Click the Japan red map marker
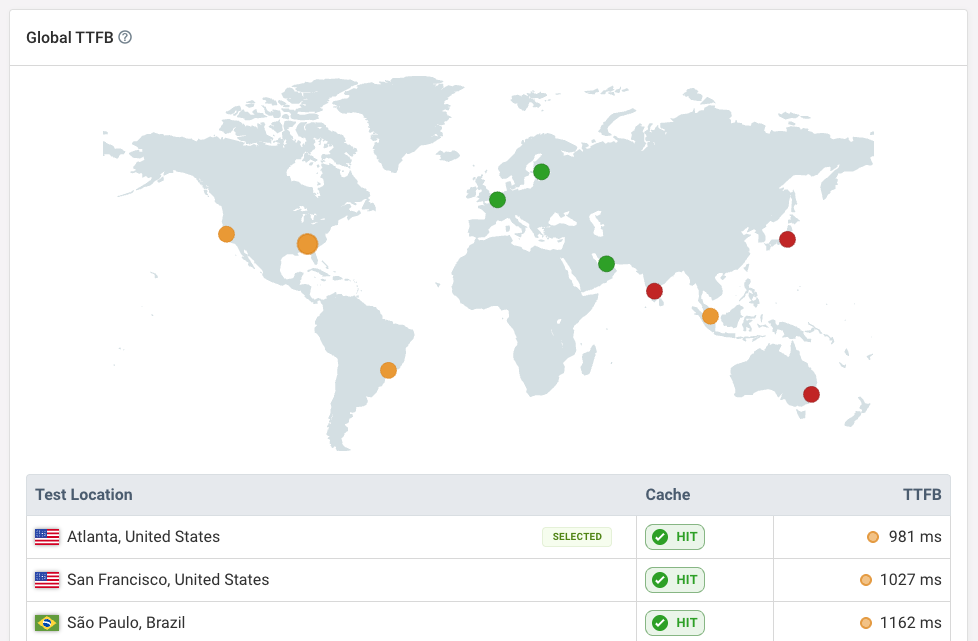Image resolution: width=978 pixels, height=641 pixels. (x=787, y=239)
